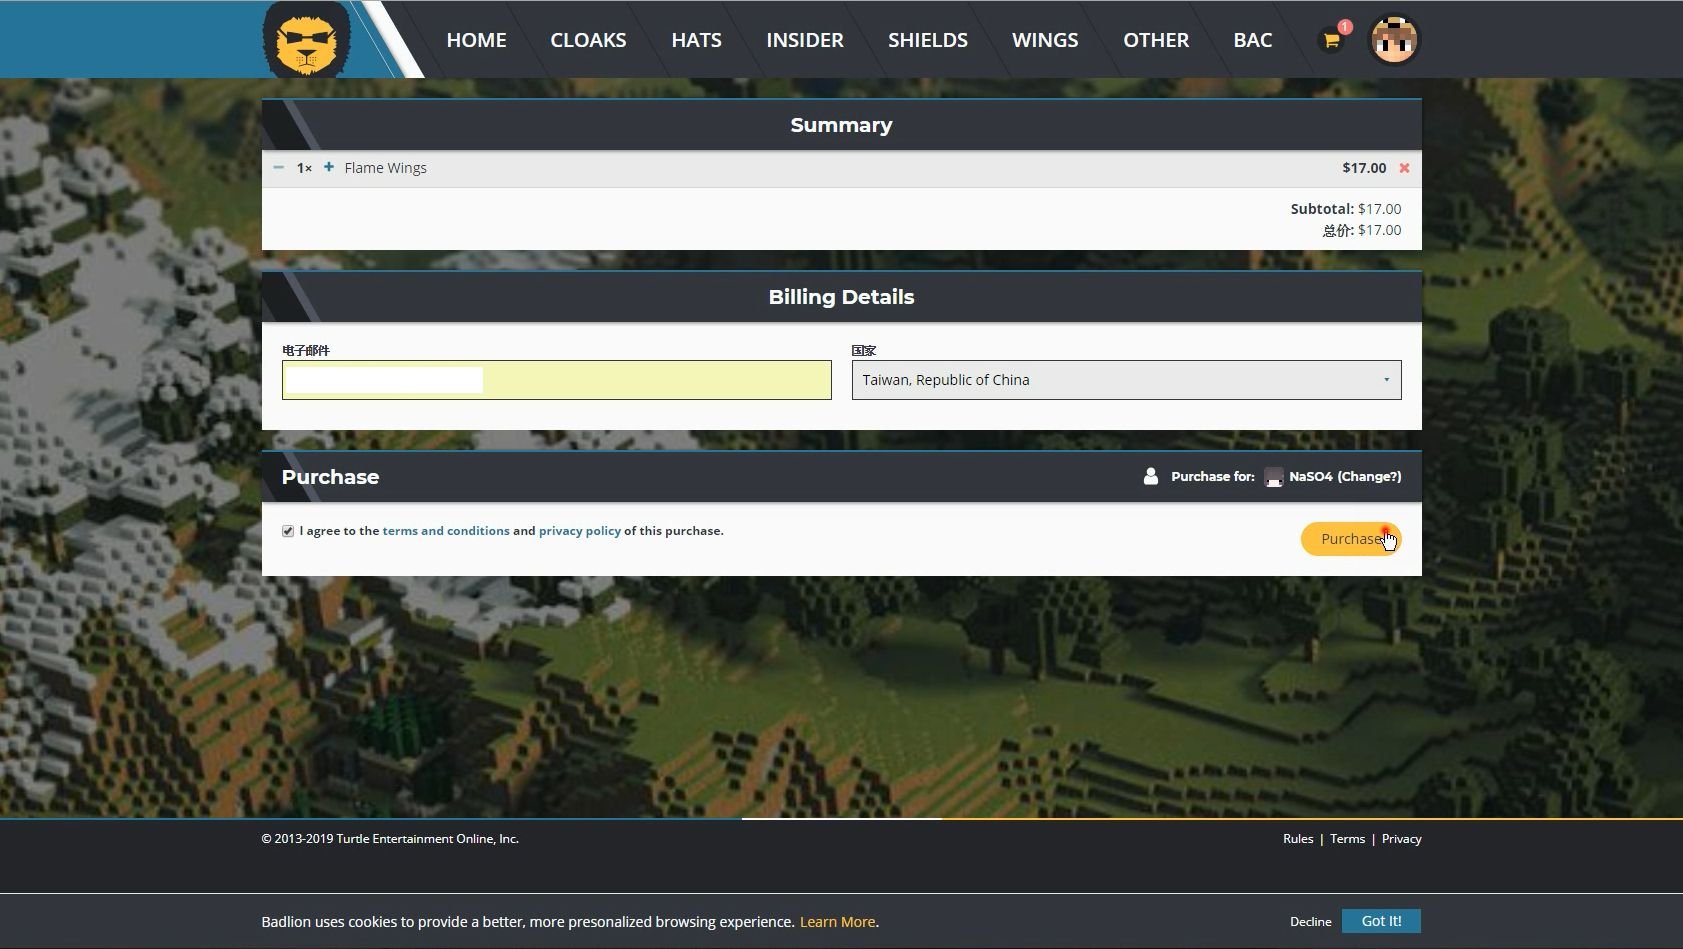Open the SHIELDS store section
This screenshot has width=1683, height=949.
(928, 40)
